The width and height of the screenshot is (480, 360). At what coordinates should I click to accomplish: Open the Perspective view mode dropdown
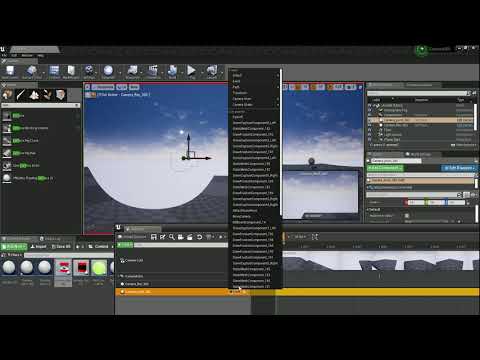pos(103,87)
